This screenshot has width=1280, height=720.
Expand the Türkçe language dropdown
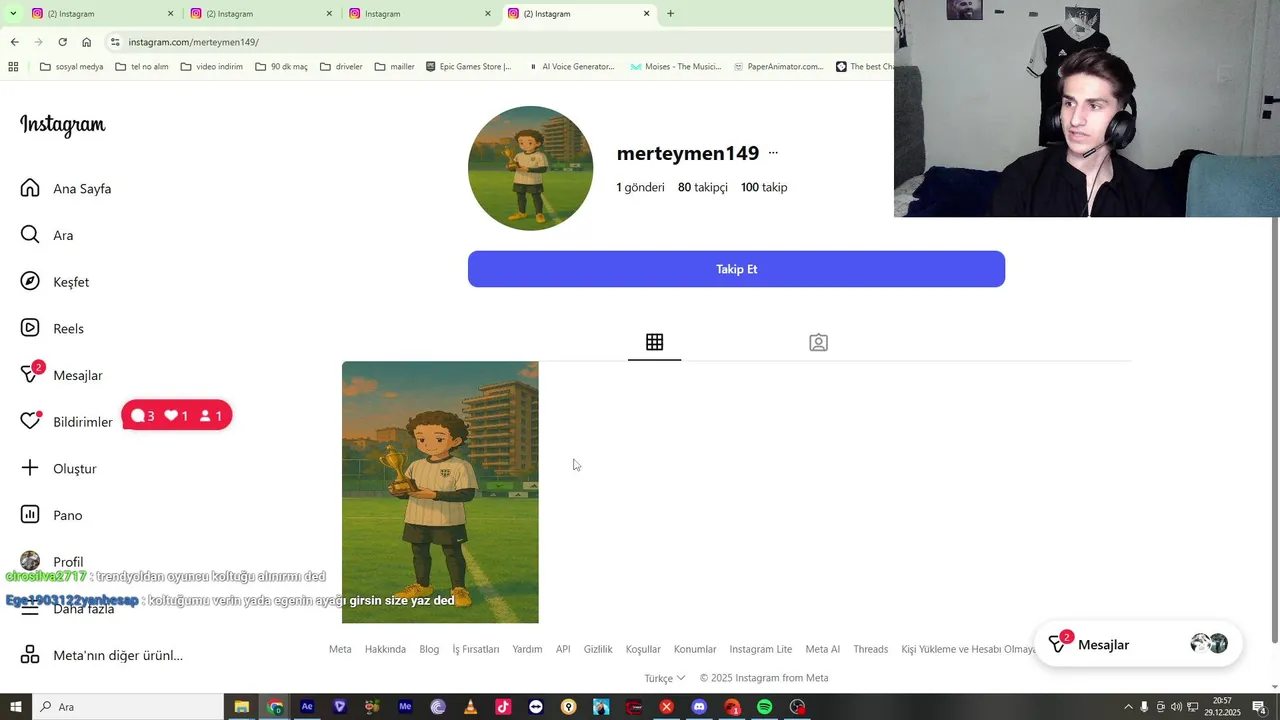(x=665, y=678)
